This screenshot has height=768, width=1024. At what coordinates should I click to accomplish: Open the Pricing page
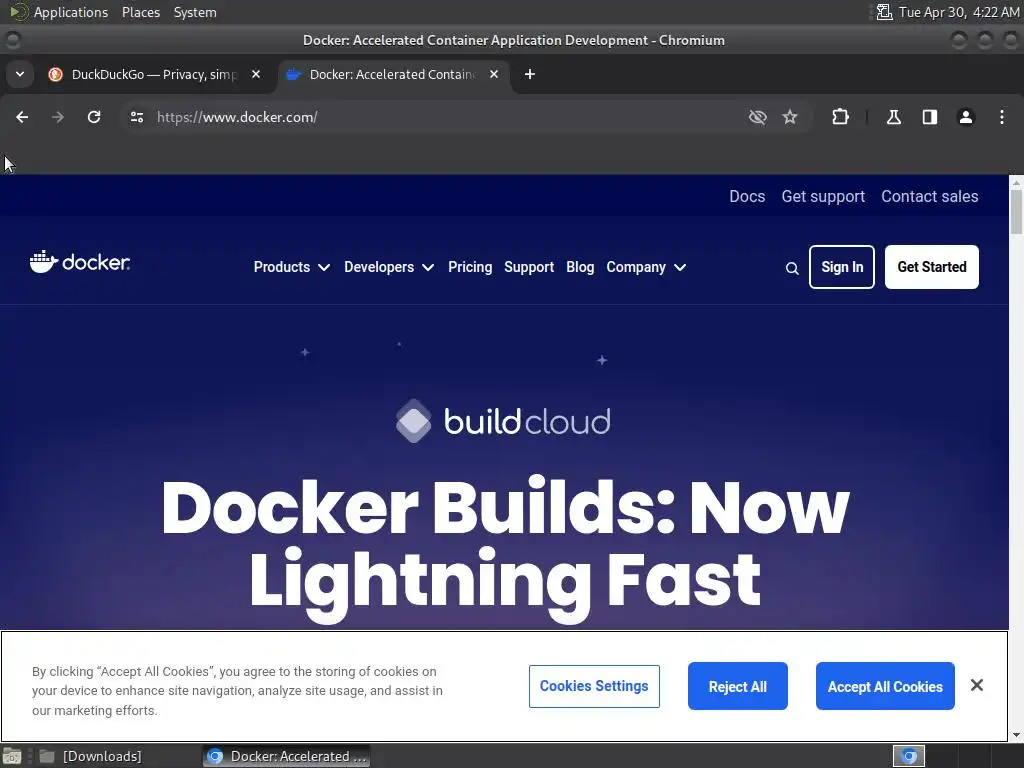pos(470,267)
